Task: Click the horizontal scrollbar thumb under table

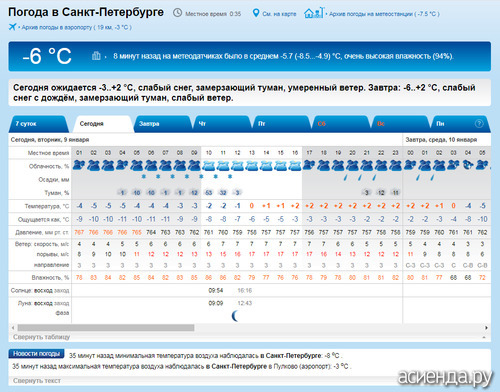Action: pos(106,328)
